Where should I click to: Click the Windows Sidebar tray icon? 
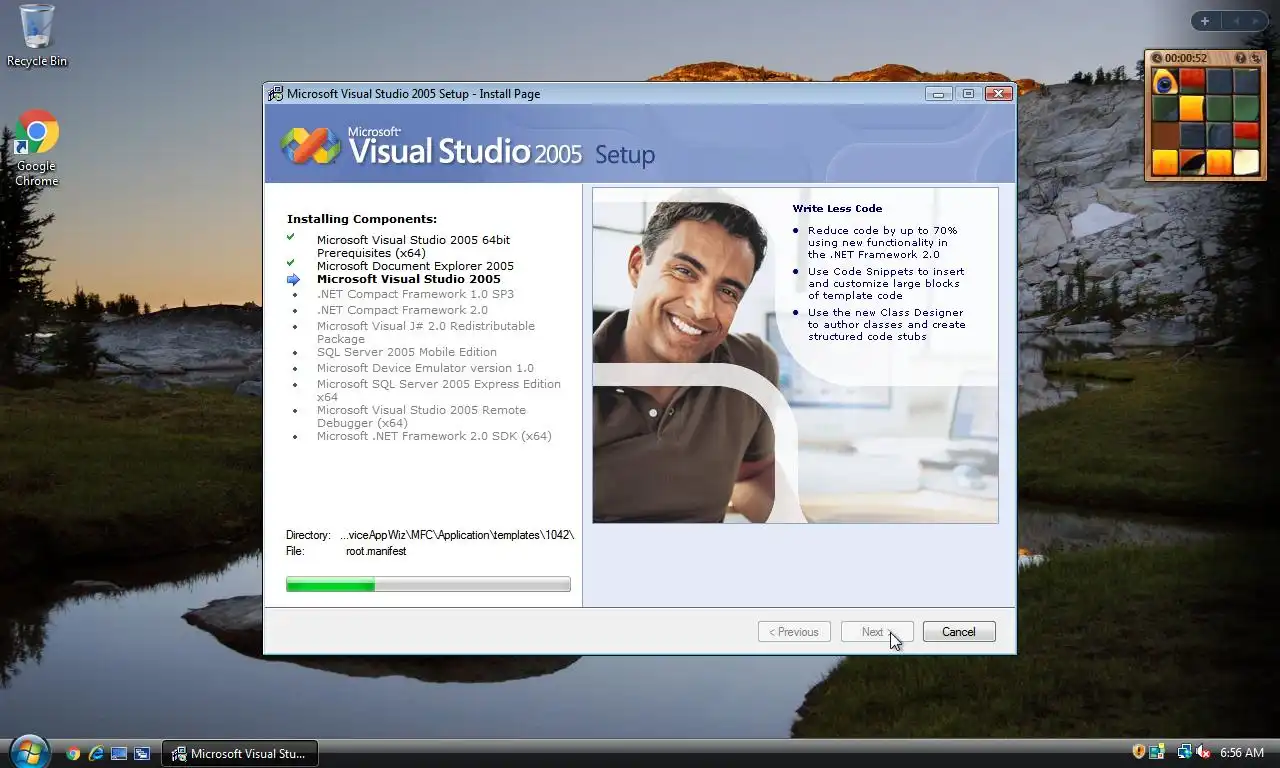pyautogui.click(x=1157, y=752)
